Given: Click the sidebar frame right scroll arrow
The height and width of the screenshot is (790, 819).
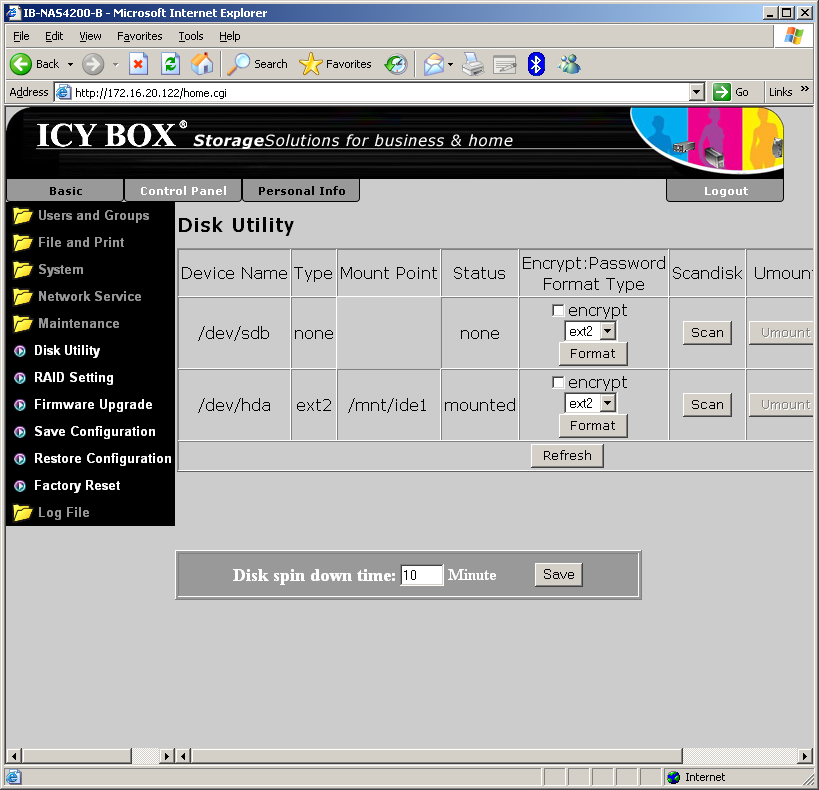Looking at the screenshot, I should pyautogui.click(x=167, y=756).
